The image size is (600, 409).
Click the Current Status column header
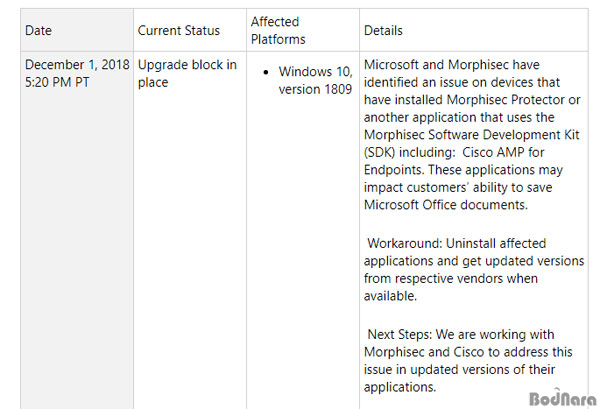179,30
